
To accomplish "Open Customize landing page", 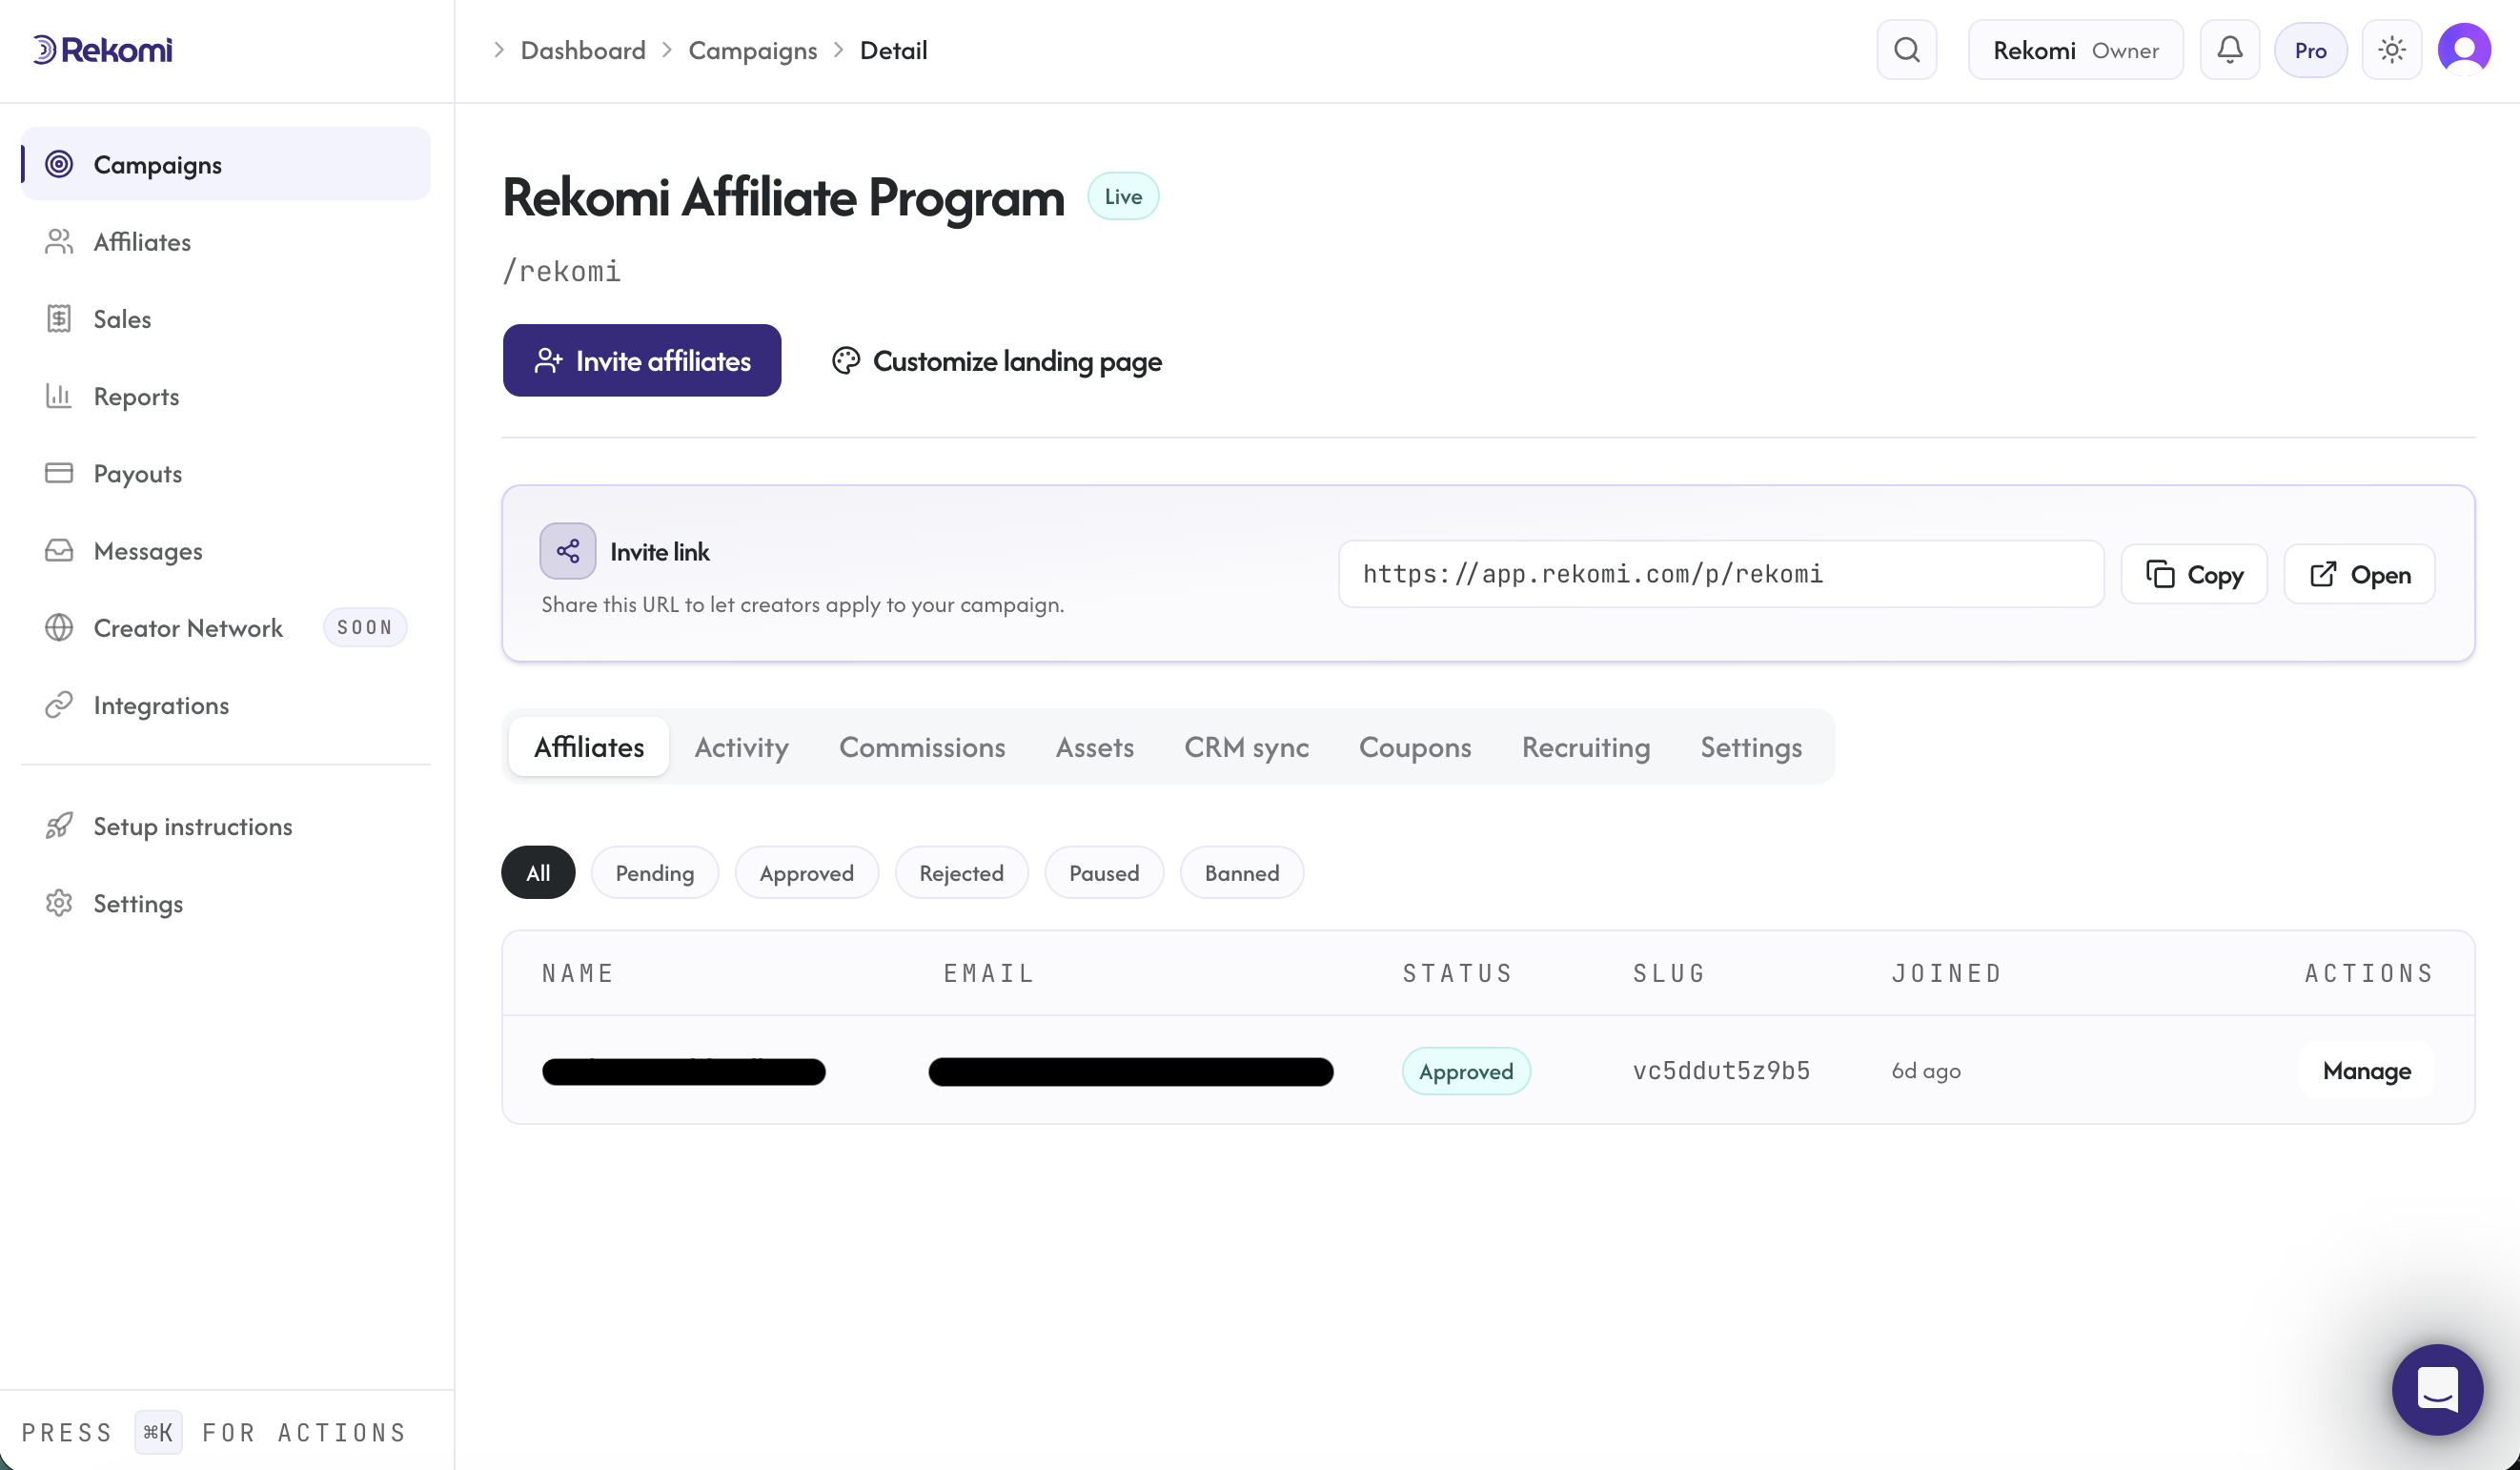I will (997, 361).
